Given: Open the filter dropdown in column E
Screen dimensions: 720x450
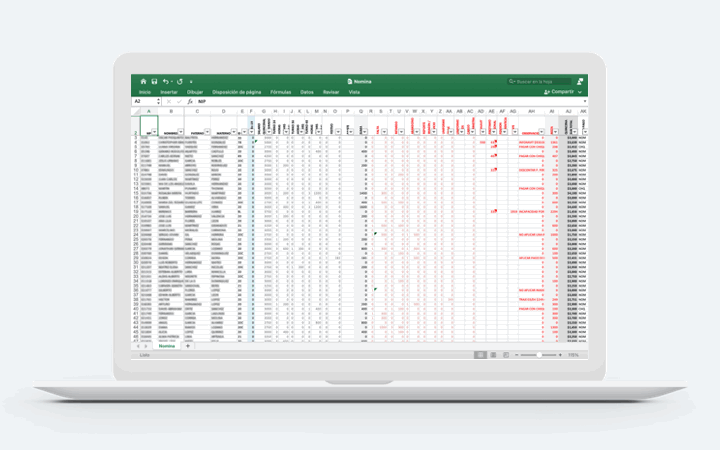Looking at the screenshot, I should tap(244, 132).
